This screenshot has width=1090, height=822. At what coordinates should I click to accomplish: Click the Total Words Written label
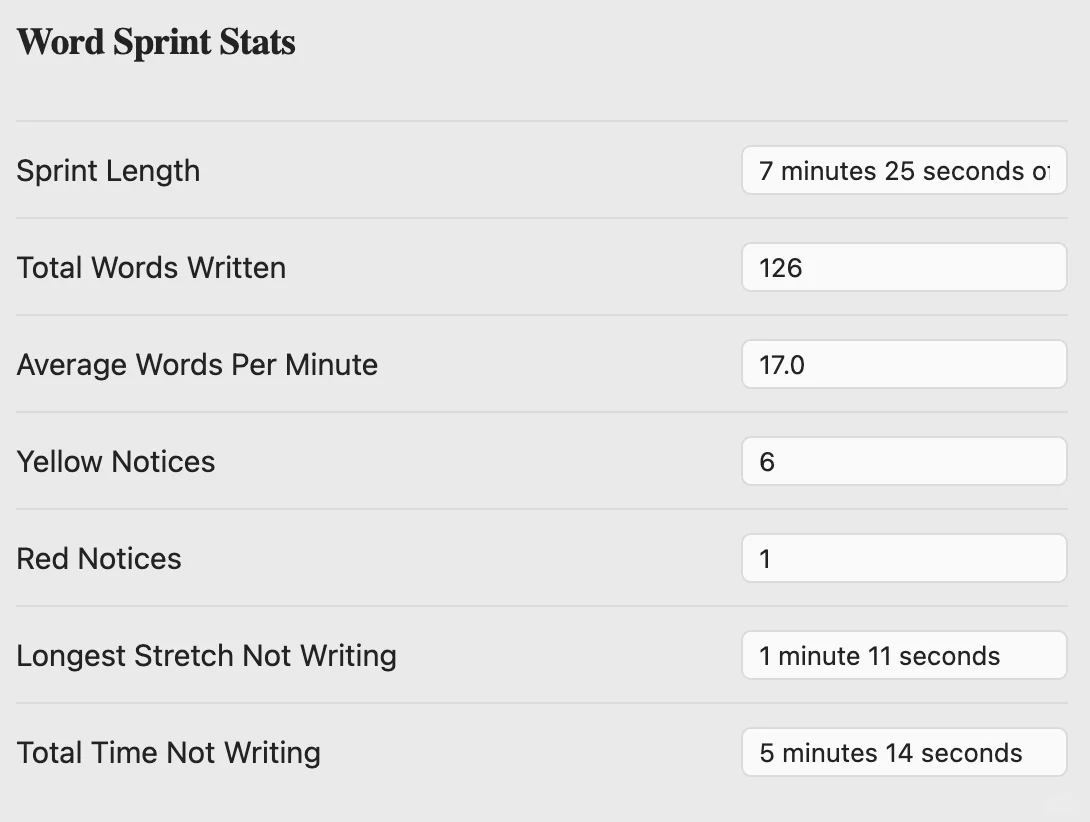[151, 268]
